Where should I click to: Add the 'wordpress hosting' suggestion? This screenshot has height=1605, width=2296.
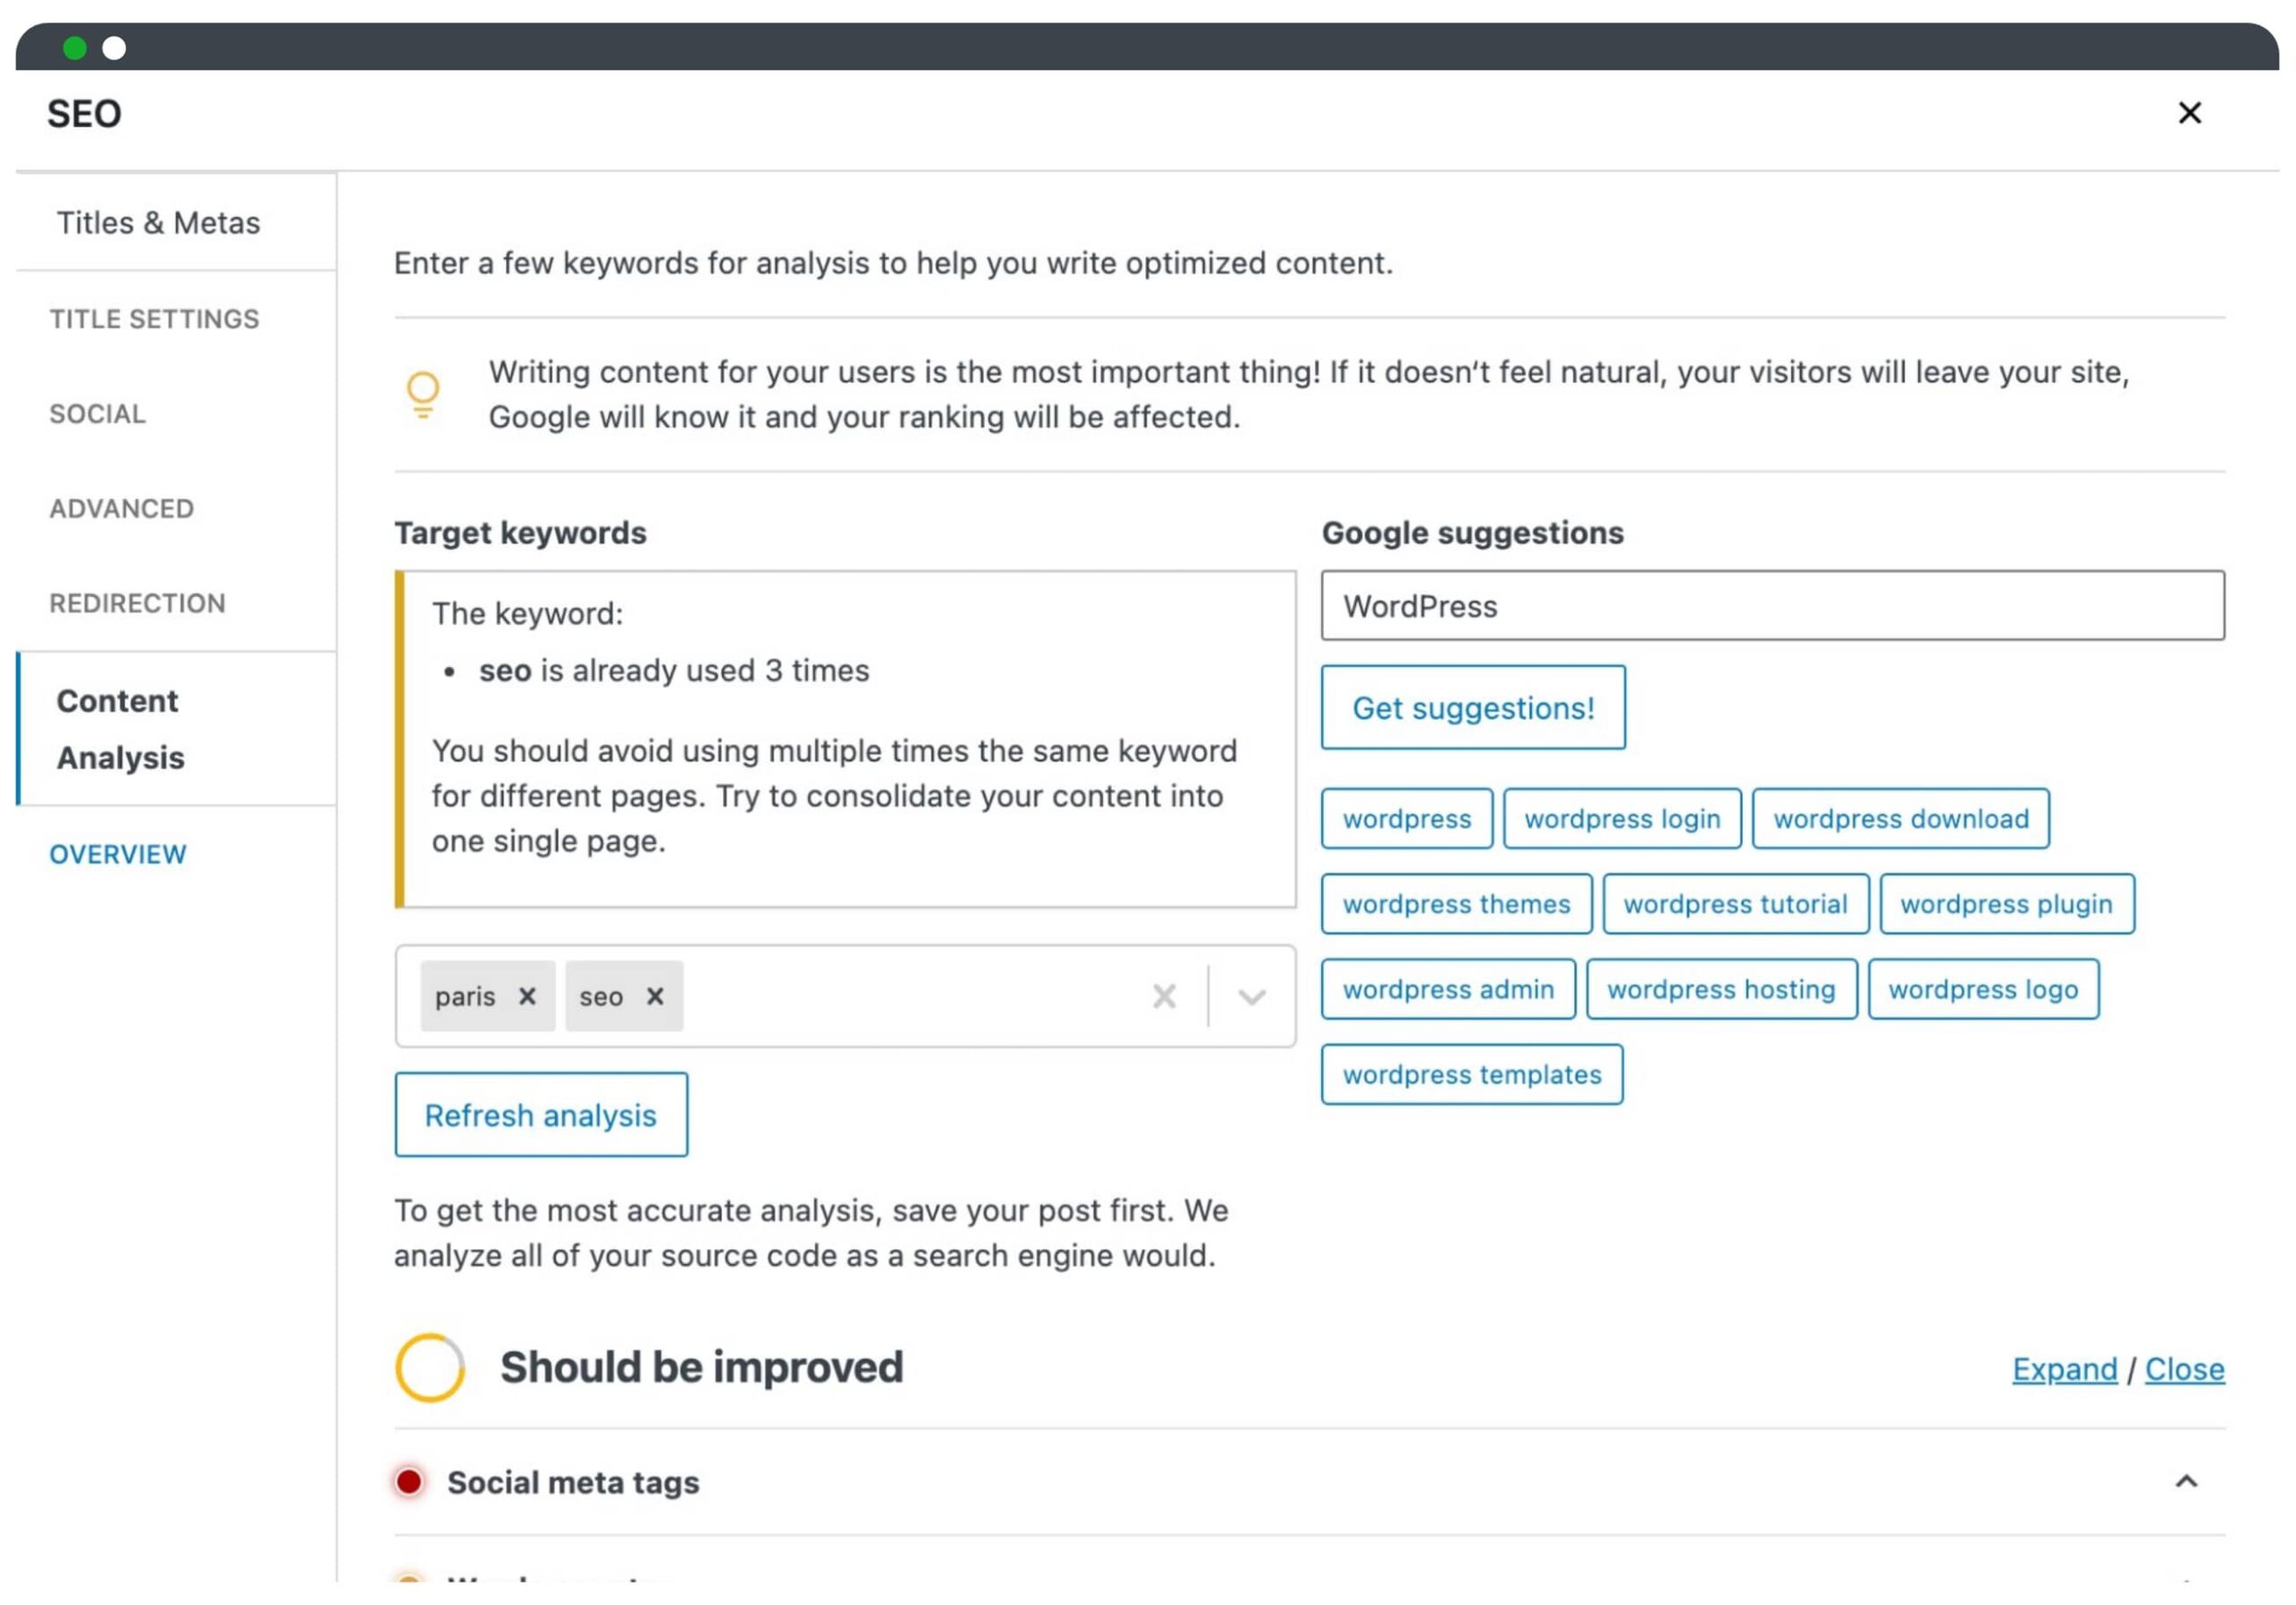coord(1721,989)
